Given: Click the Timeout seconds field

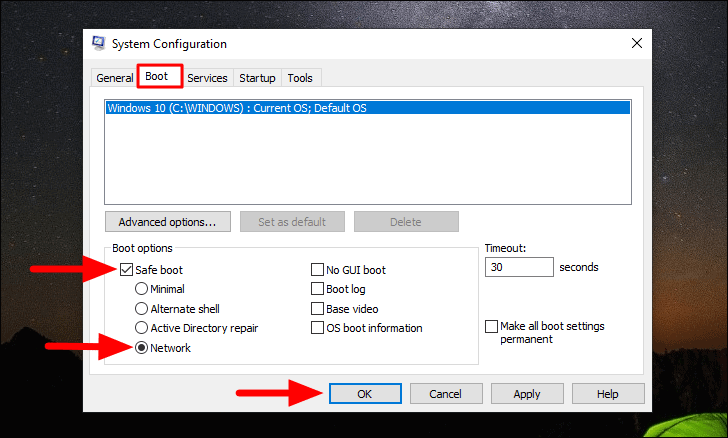Looking at the screenshot, I should click(519, 267).
